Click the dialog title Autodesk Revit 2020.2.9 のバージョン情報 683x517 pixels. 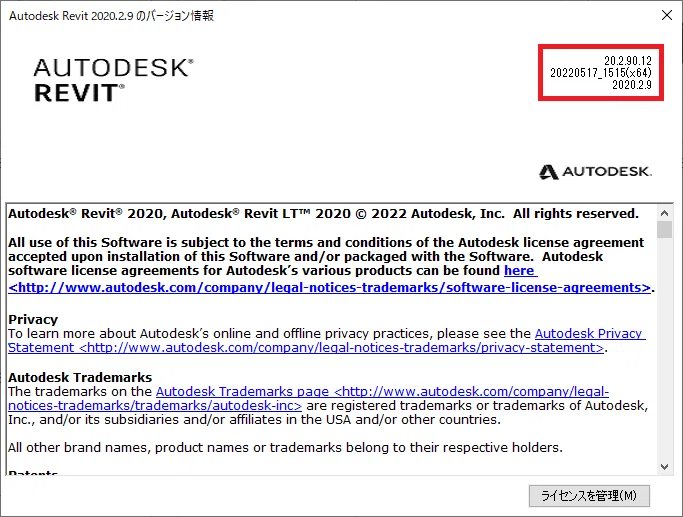coord(112,16)
